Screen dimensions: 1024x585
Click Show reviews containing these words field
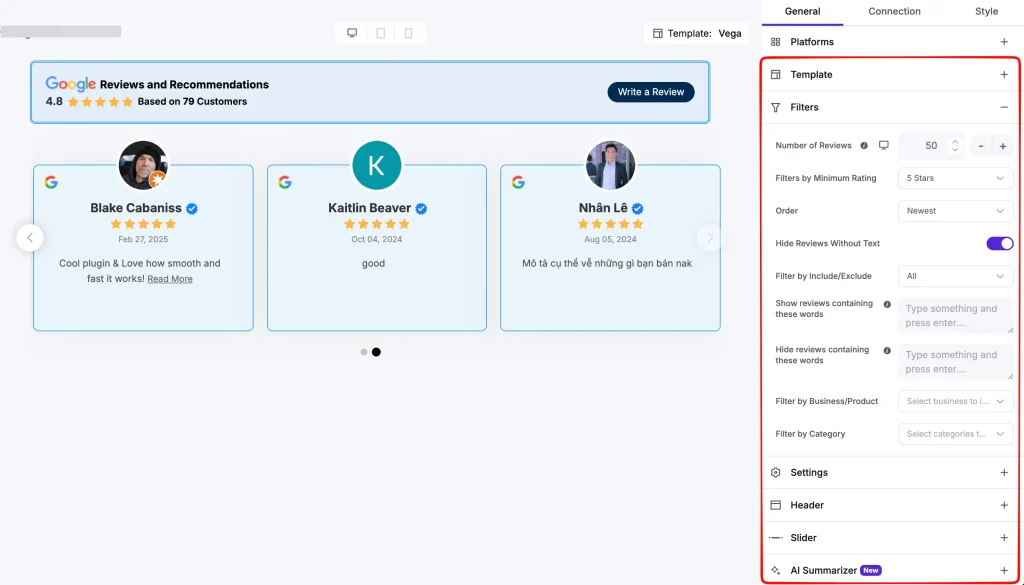pyautogui.click(x=955, y=316)
